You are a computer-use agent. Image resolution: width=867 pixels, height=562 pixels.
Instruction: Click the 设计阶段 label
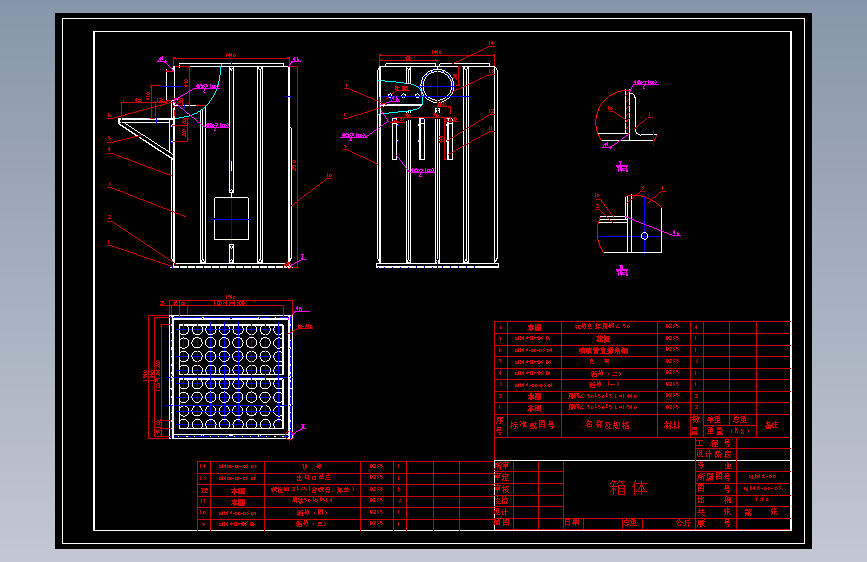point(714,454)
